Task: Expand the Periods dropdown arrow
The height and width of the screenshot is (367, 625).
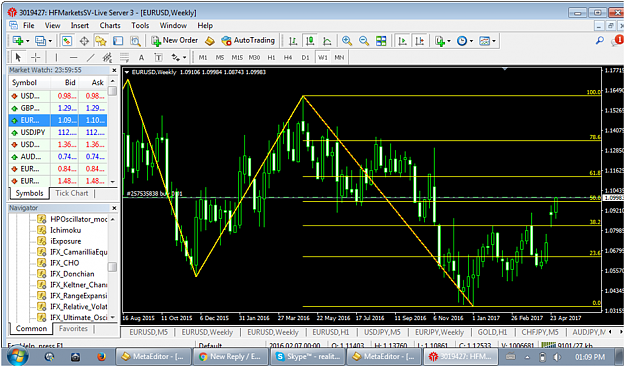Action: click(471, 41)
